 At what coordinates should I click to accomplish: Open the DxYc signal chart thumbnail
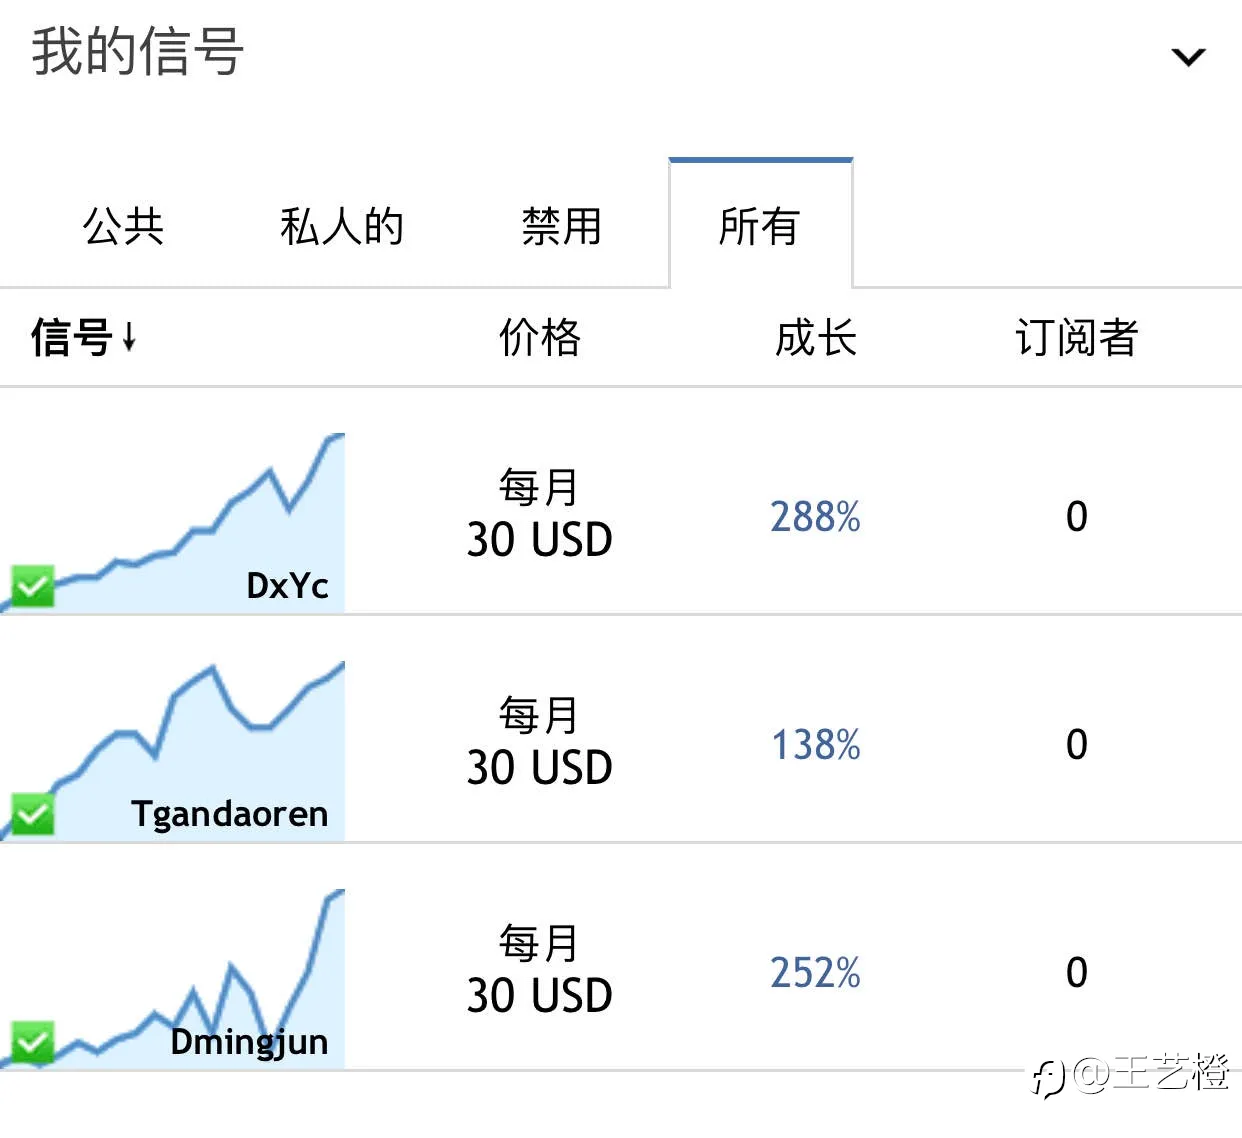click(172, 523)
